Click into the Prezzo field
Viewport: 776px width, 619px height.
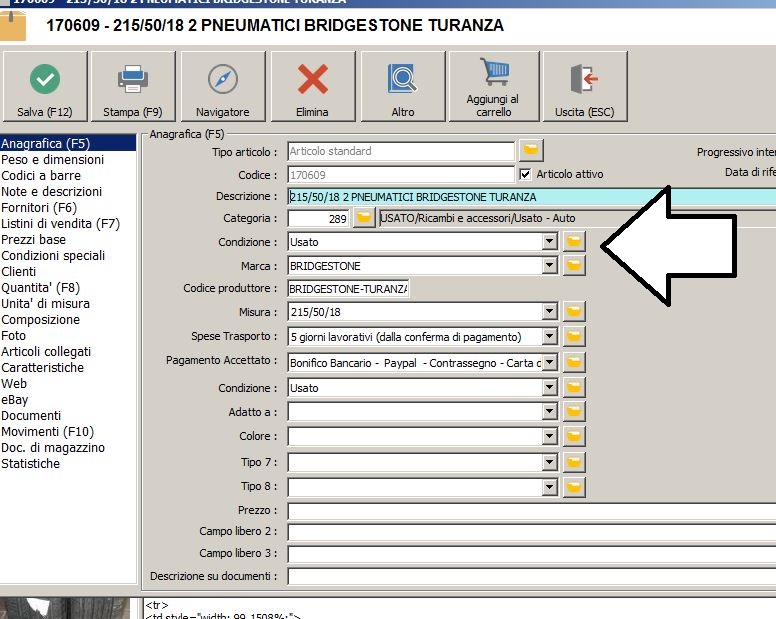(532, 511)
